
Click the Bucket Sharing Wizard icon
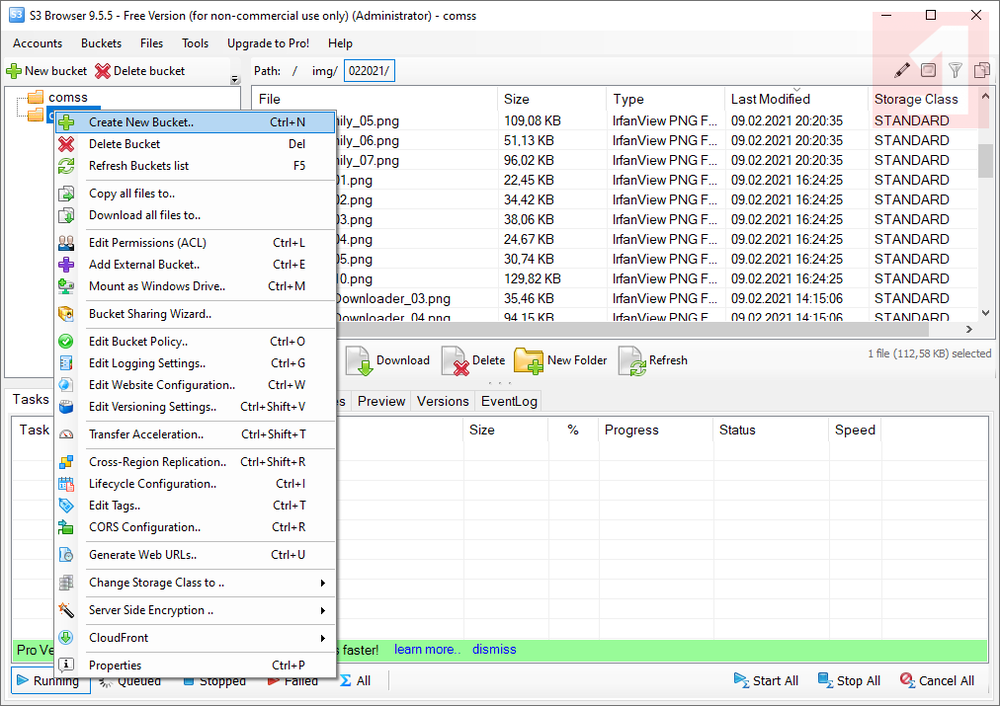click(66, 314)
